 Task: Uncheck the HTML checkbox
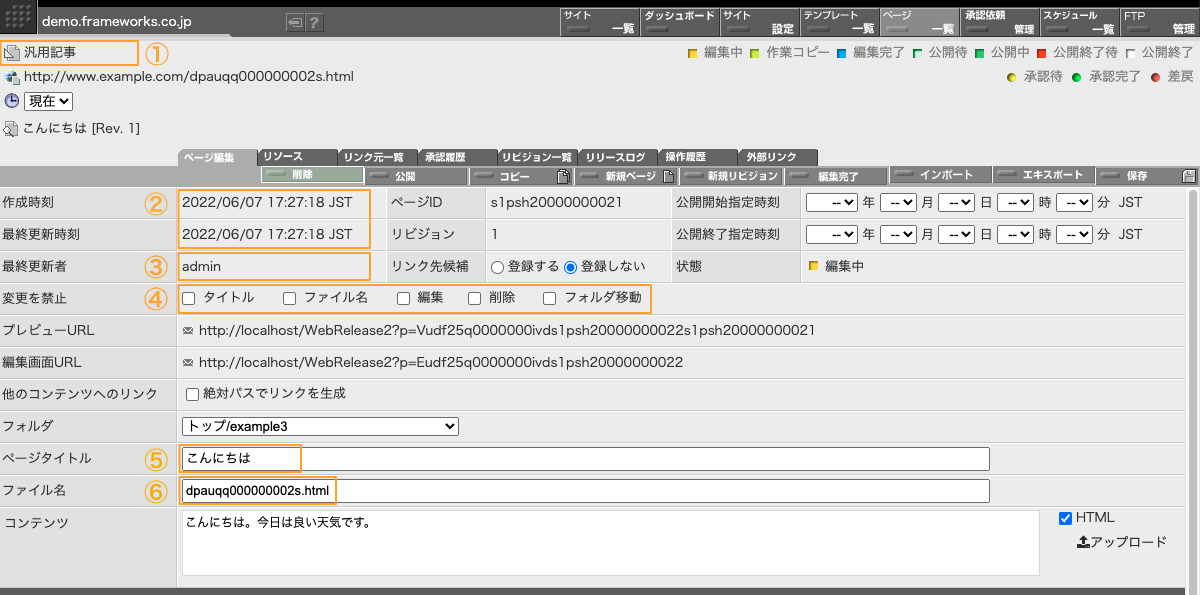pyautogui.click(x=1065, y=518)
